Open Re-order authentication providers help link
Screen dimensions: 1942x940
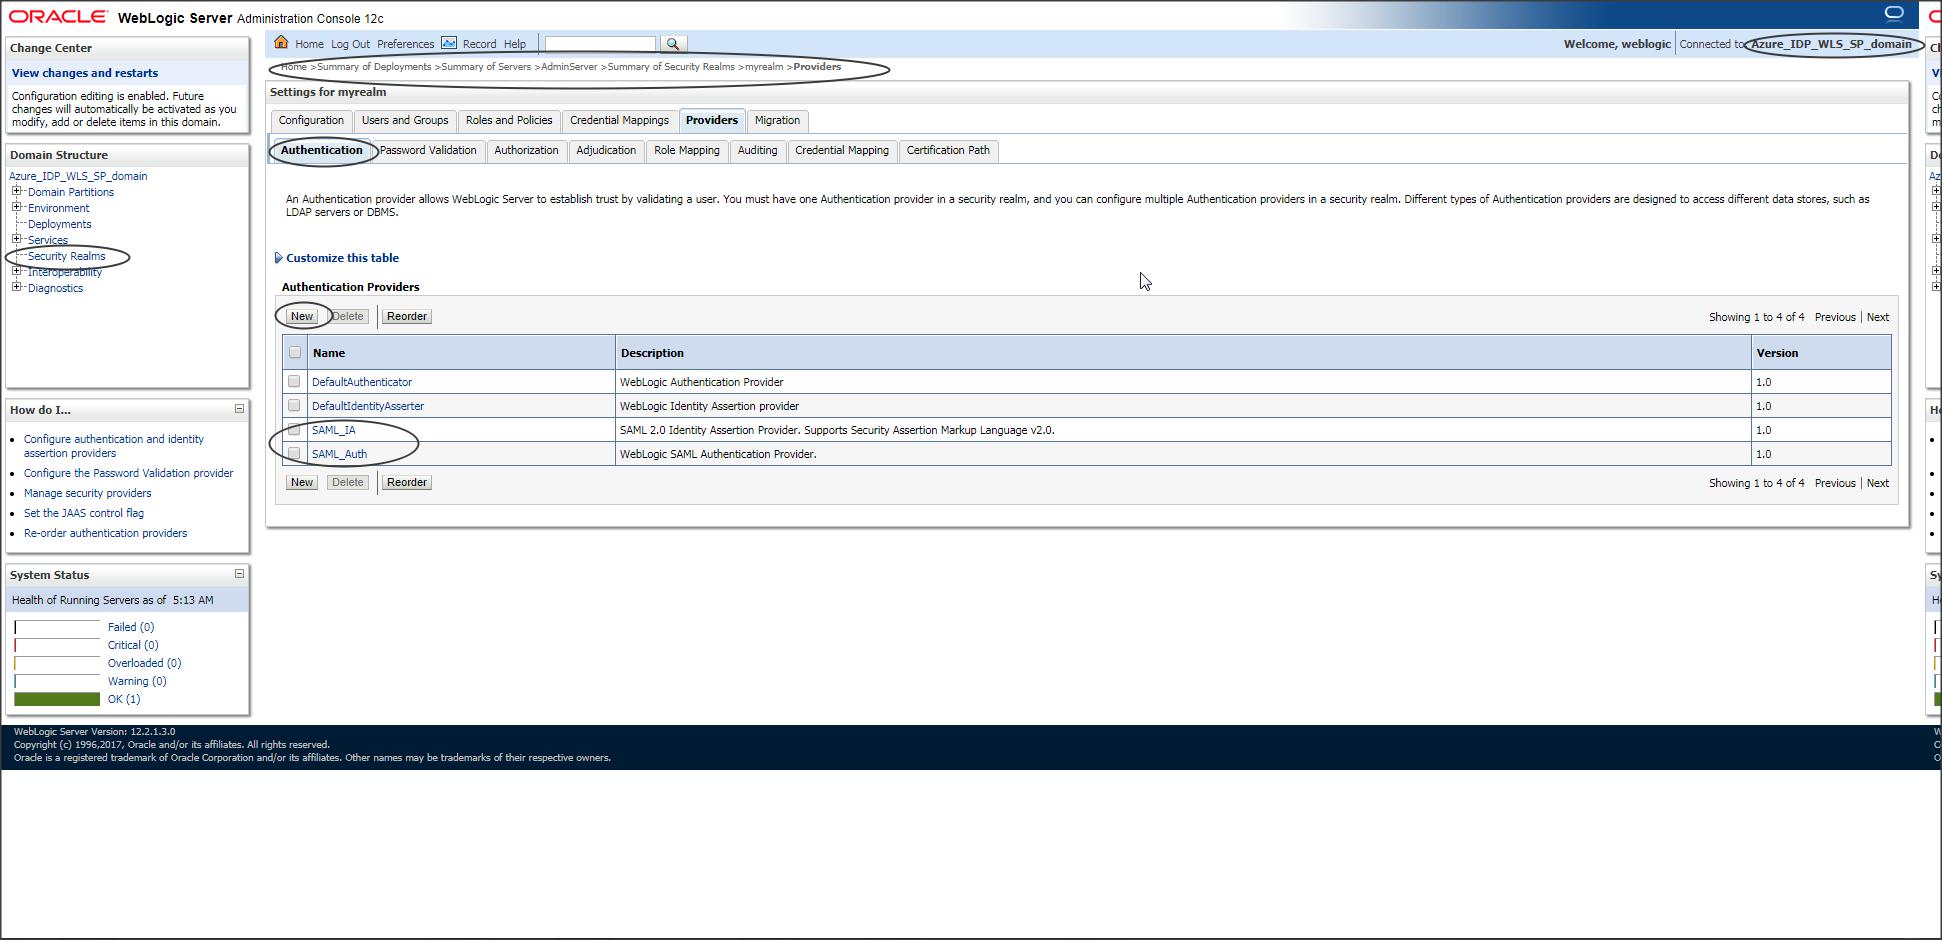(x=105, y=533)
